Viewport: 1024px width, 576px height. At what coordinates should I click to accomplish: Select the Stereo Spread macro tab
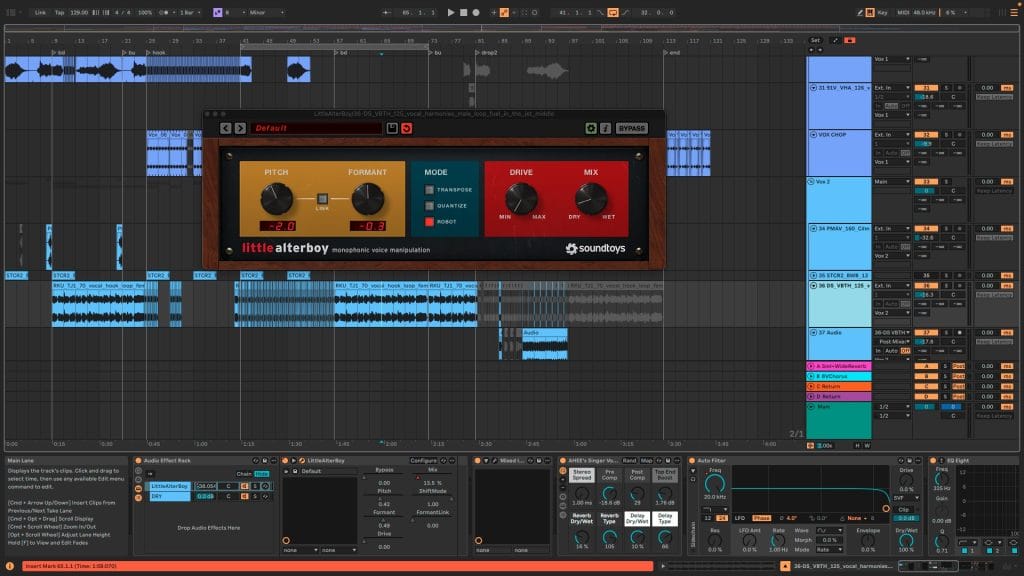[581, 473]
